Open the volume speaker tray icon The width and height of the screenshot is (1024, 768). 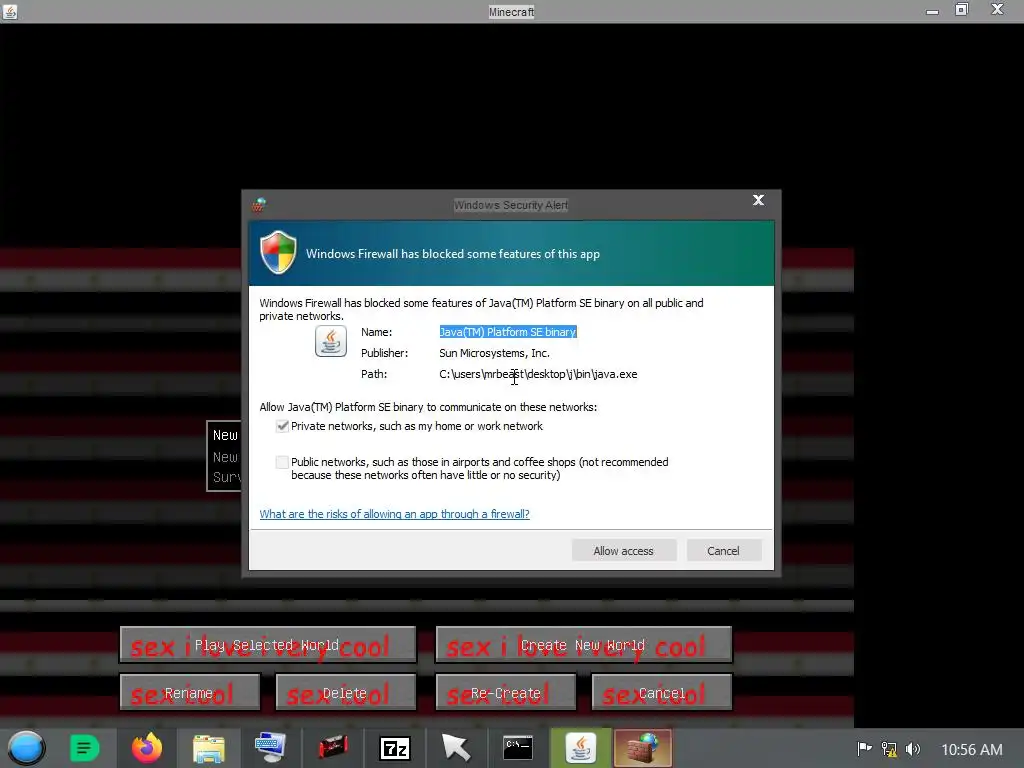(913, 749)
